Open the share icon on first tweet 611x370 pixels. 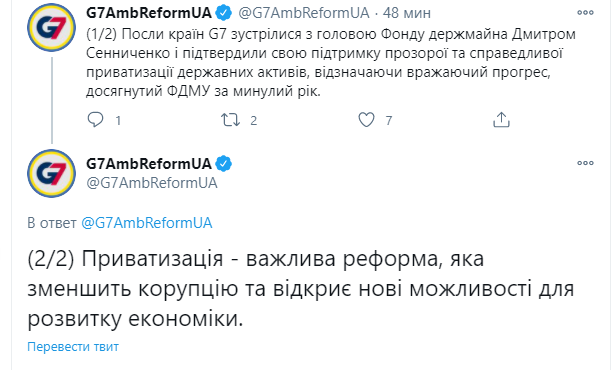(501, 120)
